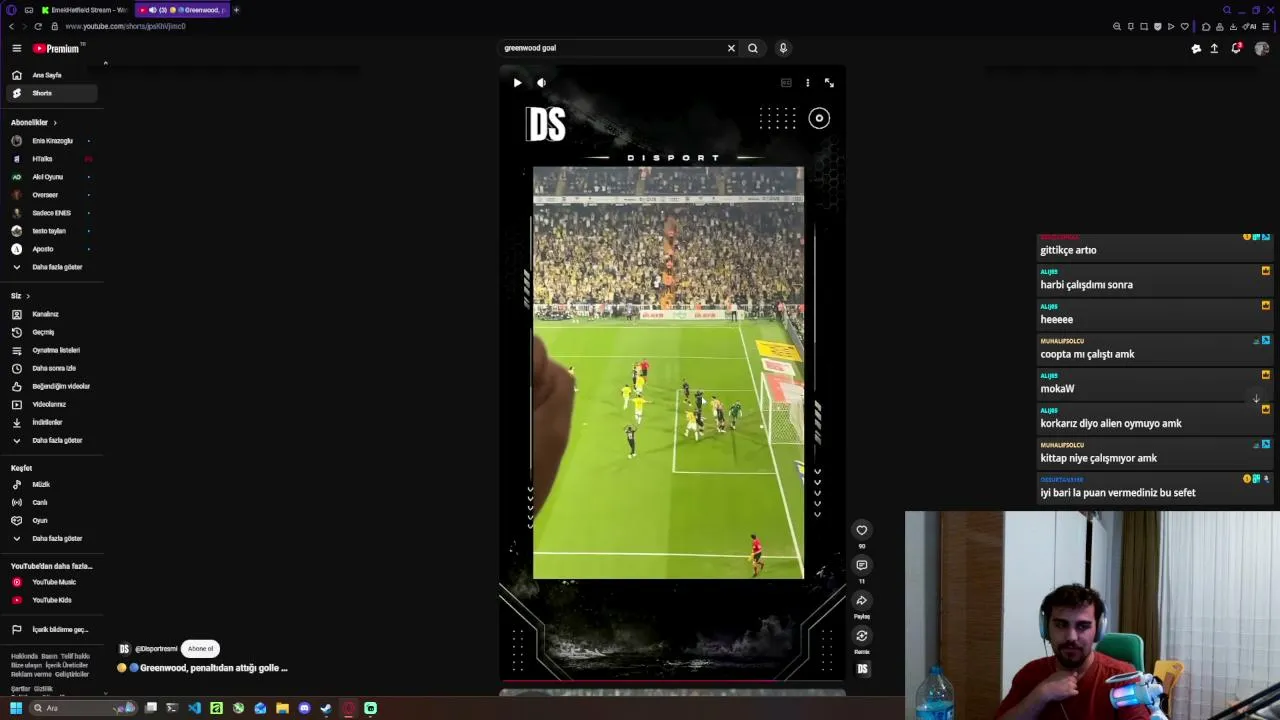Viewport: 1280px width, 720px height.
Task: Open the Windows Start menu
Action: [15, 708]
